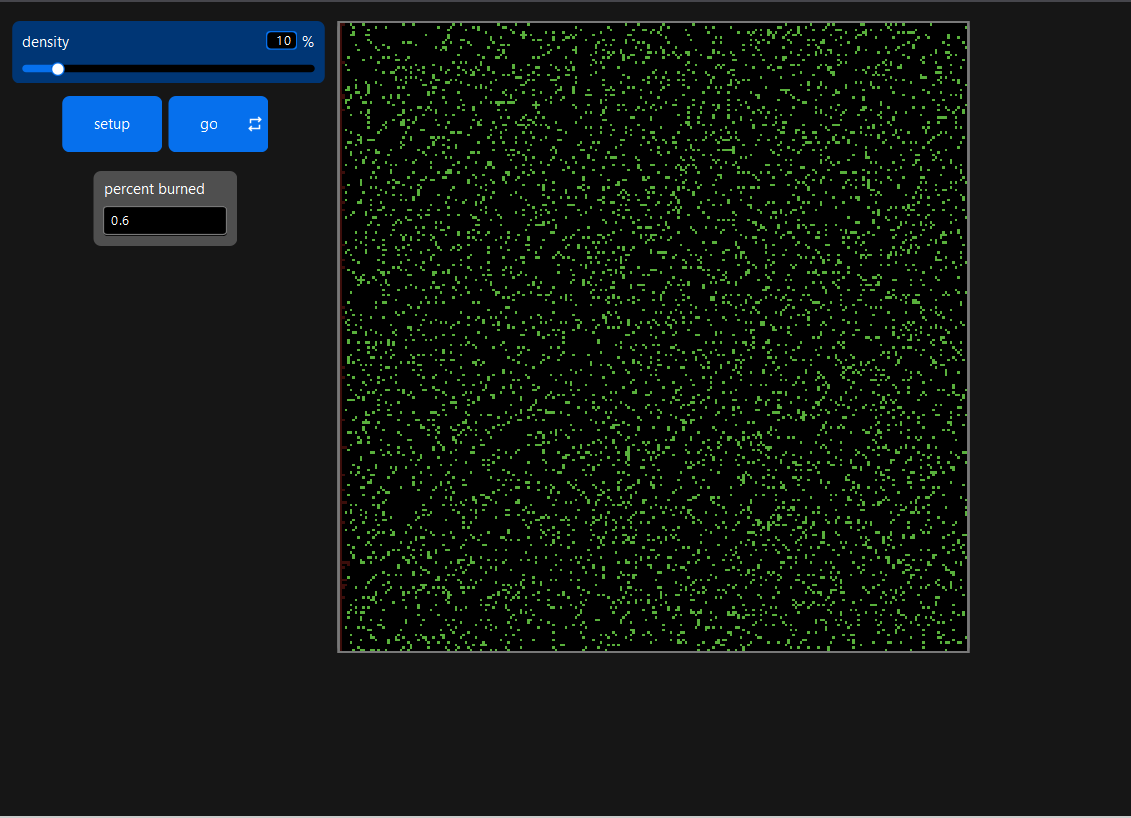
Task: Click the percent burned field showing 0.6
Action: pos(165,220)
